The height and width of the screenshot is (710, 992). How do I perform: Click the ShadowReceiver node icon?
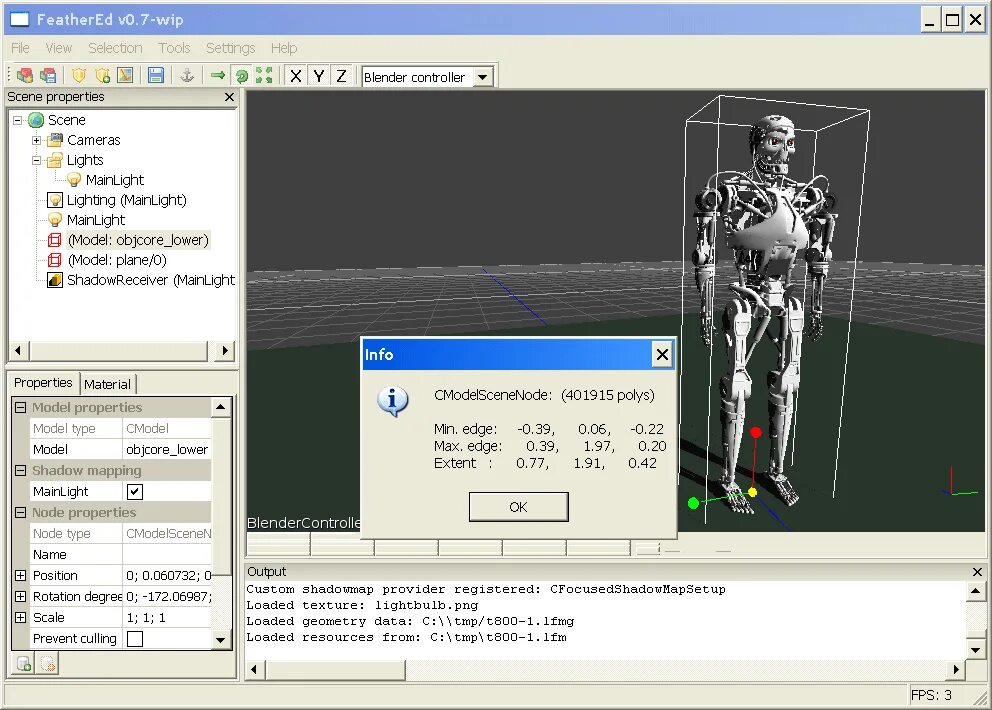tap(55, 280)
